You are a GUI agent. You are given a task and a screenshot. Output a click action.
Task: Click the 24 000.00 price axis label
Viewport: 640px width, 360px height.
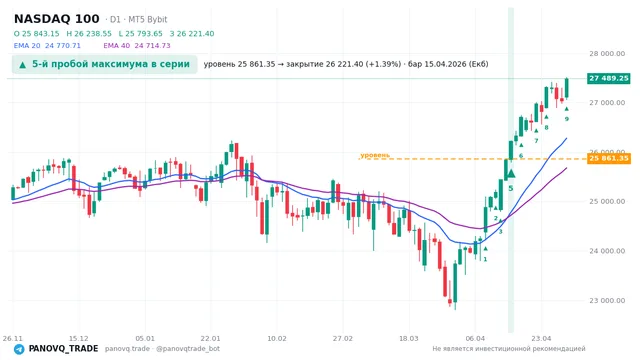pos(607,251)
